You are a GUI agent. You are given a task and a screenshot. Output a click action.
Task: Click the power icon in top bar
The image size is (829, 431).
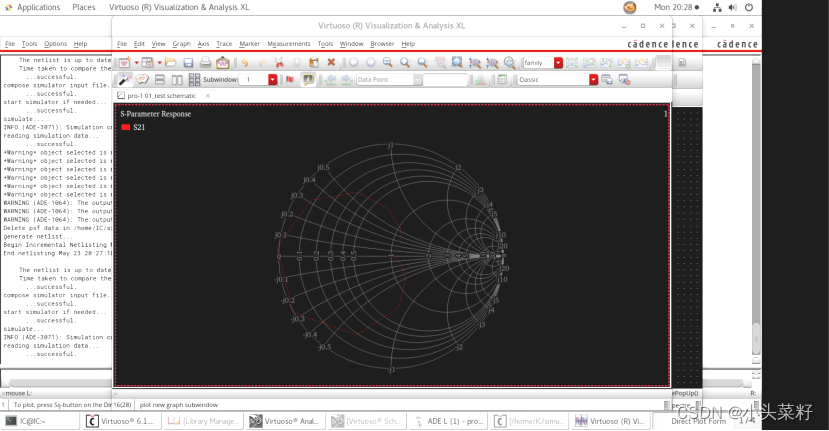(749, 7)
